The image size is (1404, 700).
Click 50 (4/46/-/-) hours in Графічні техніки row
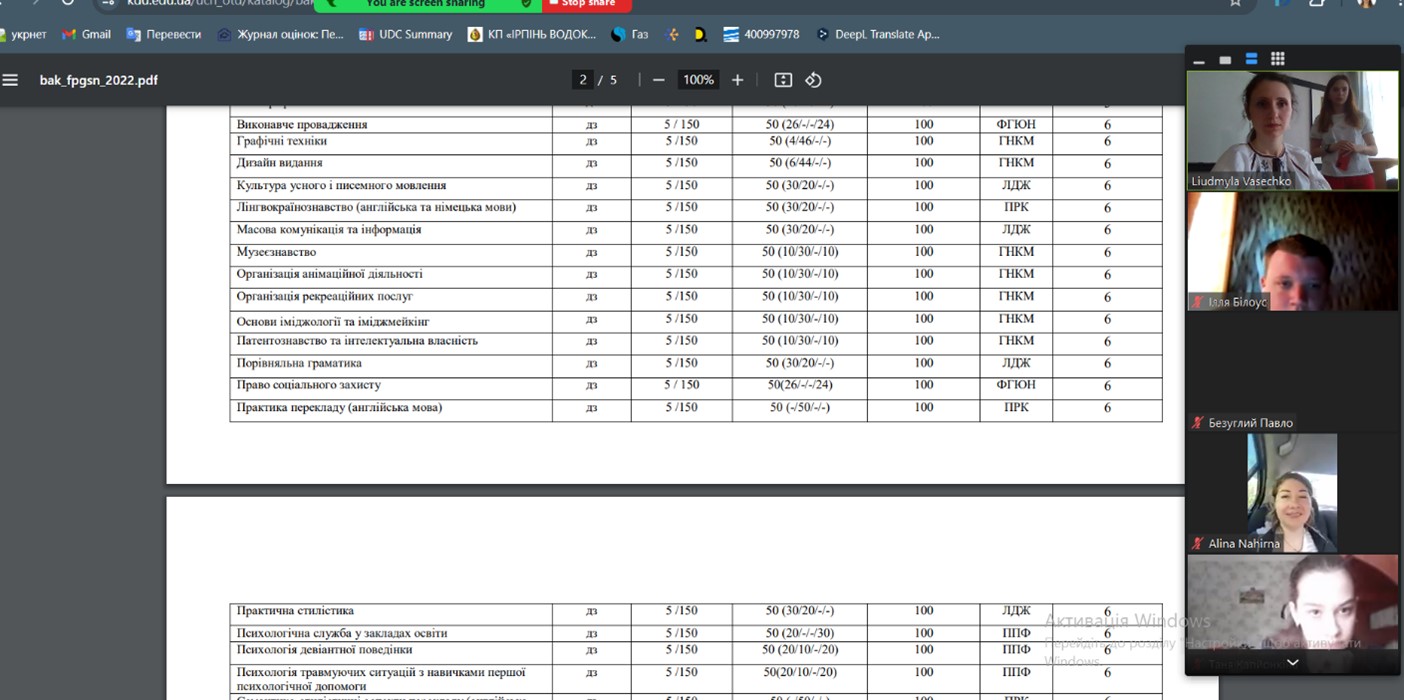pyautogui.click(x=800, y=141)
